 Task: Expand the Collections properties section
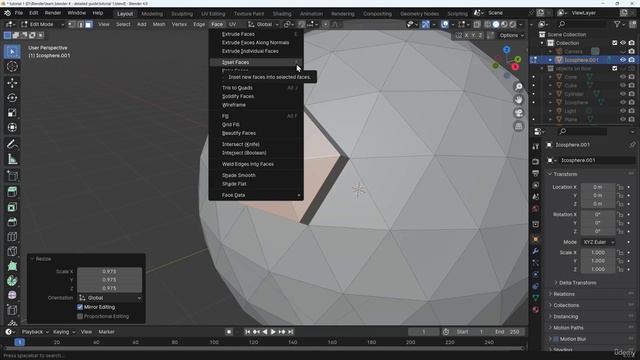pos(566,305)
